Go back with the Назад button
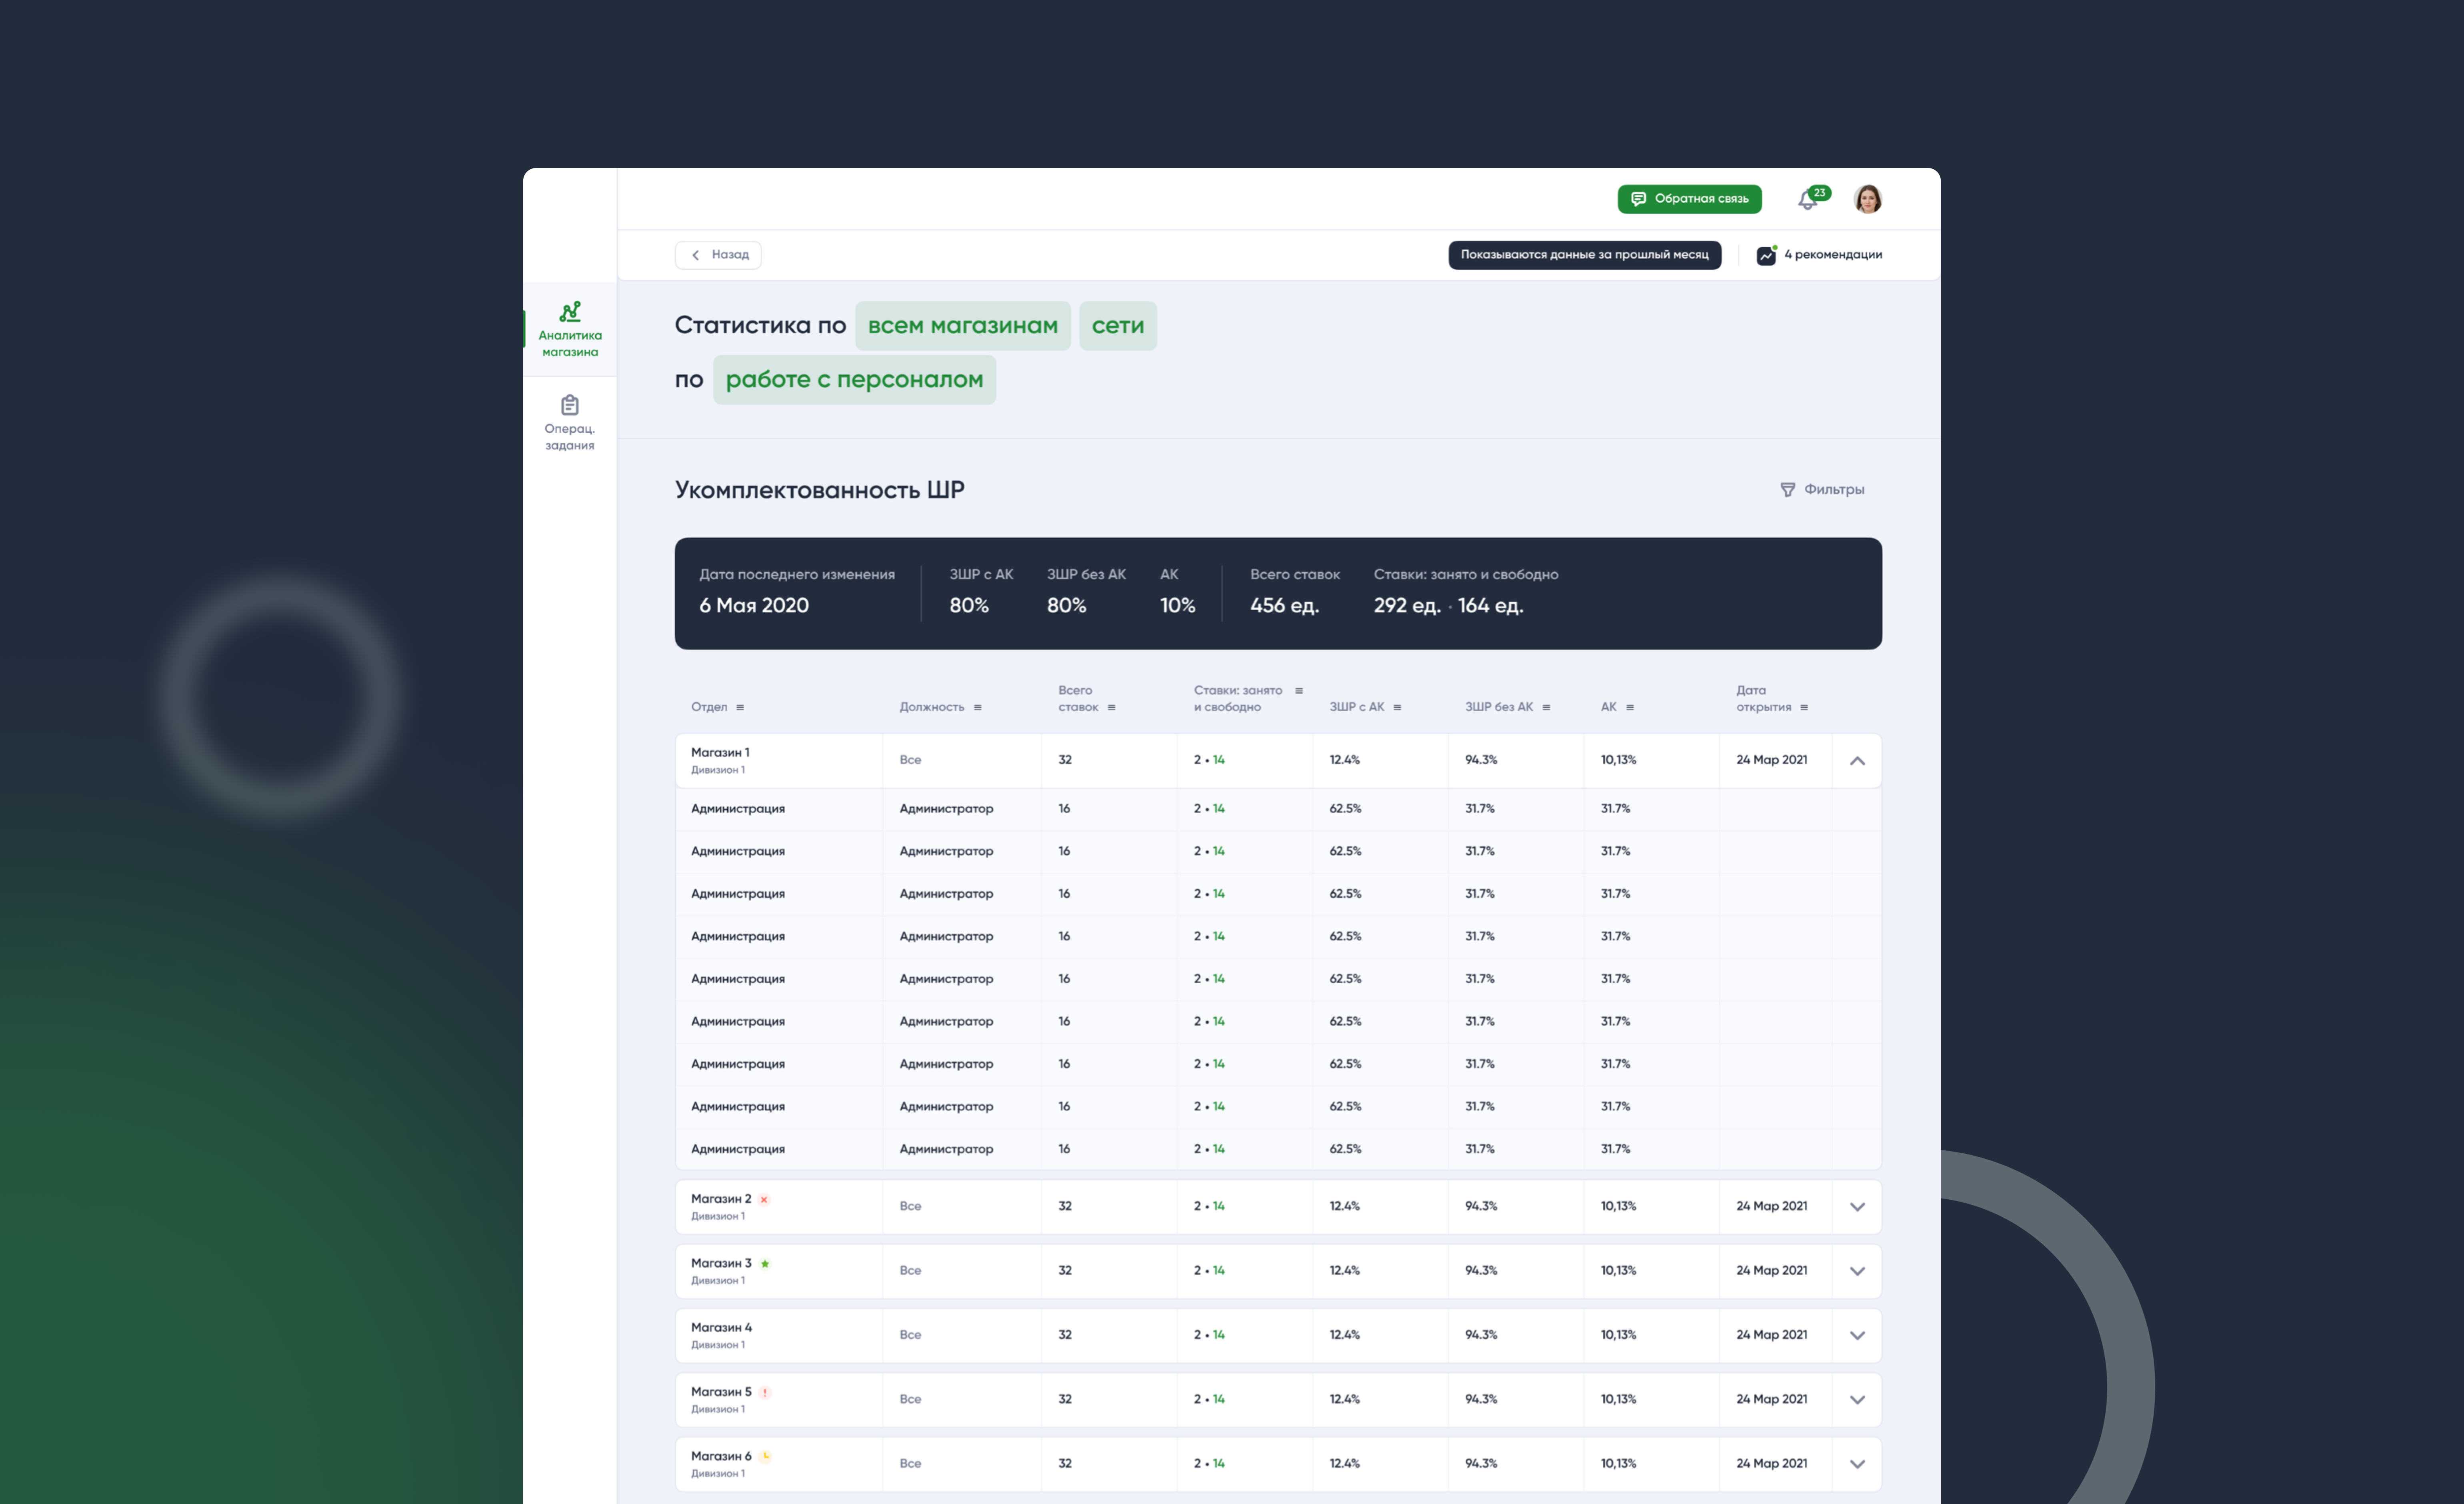 [718, 255]
